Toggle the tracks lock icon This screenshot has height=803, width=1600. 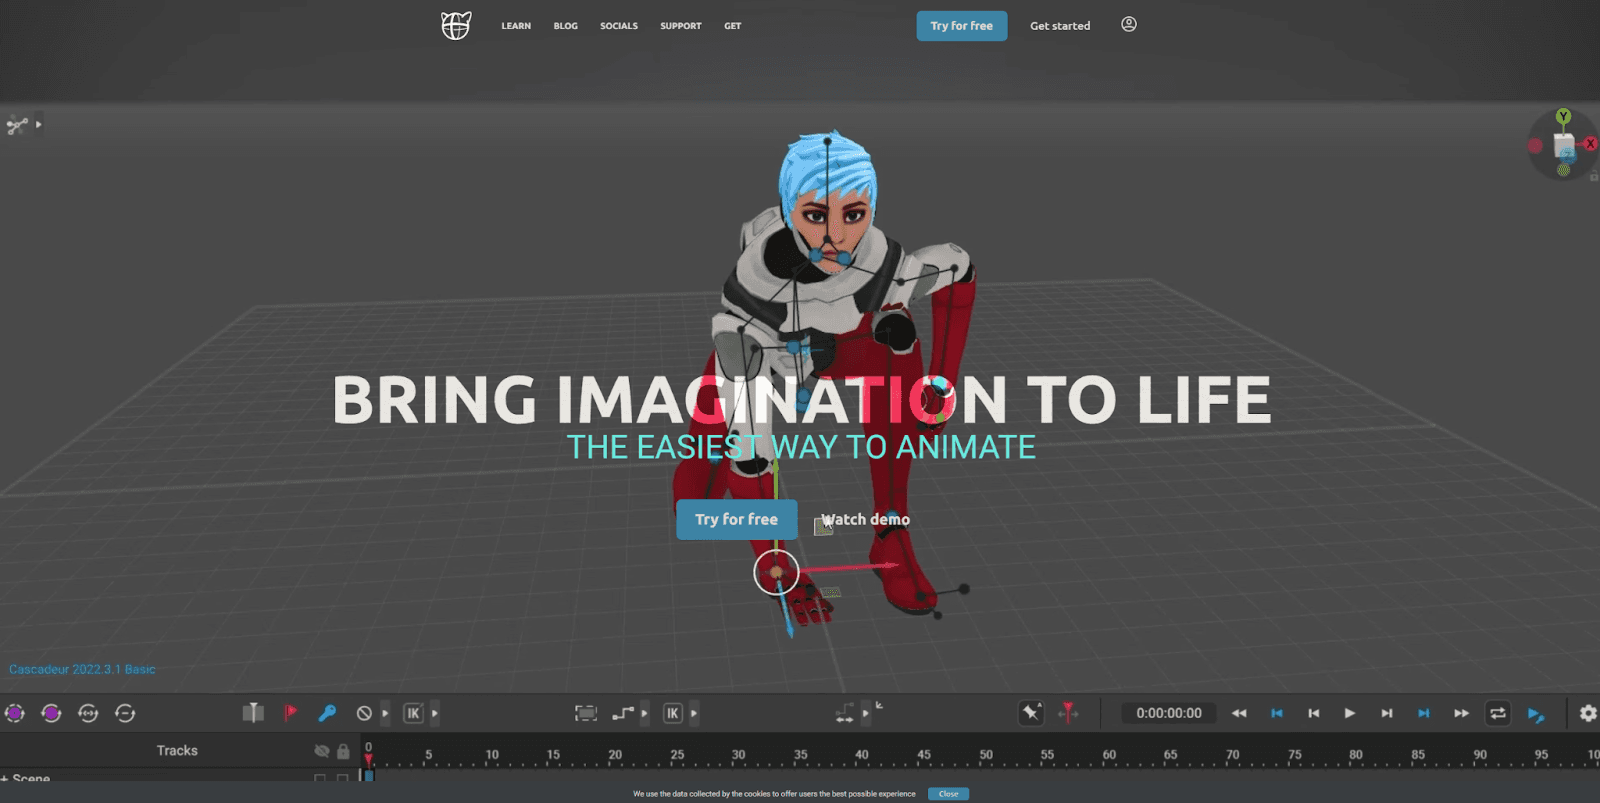pyautogui.click(x=343, y=751)
